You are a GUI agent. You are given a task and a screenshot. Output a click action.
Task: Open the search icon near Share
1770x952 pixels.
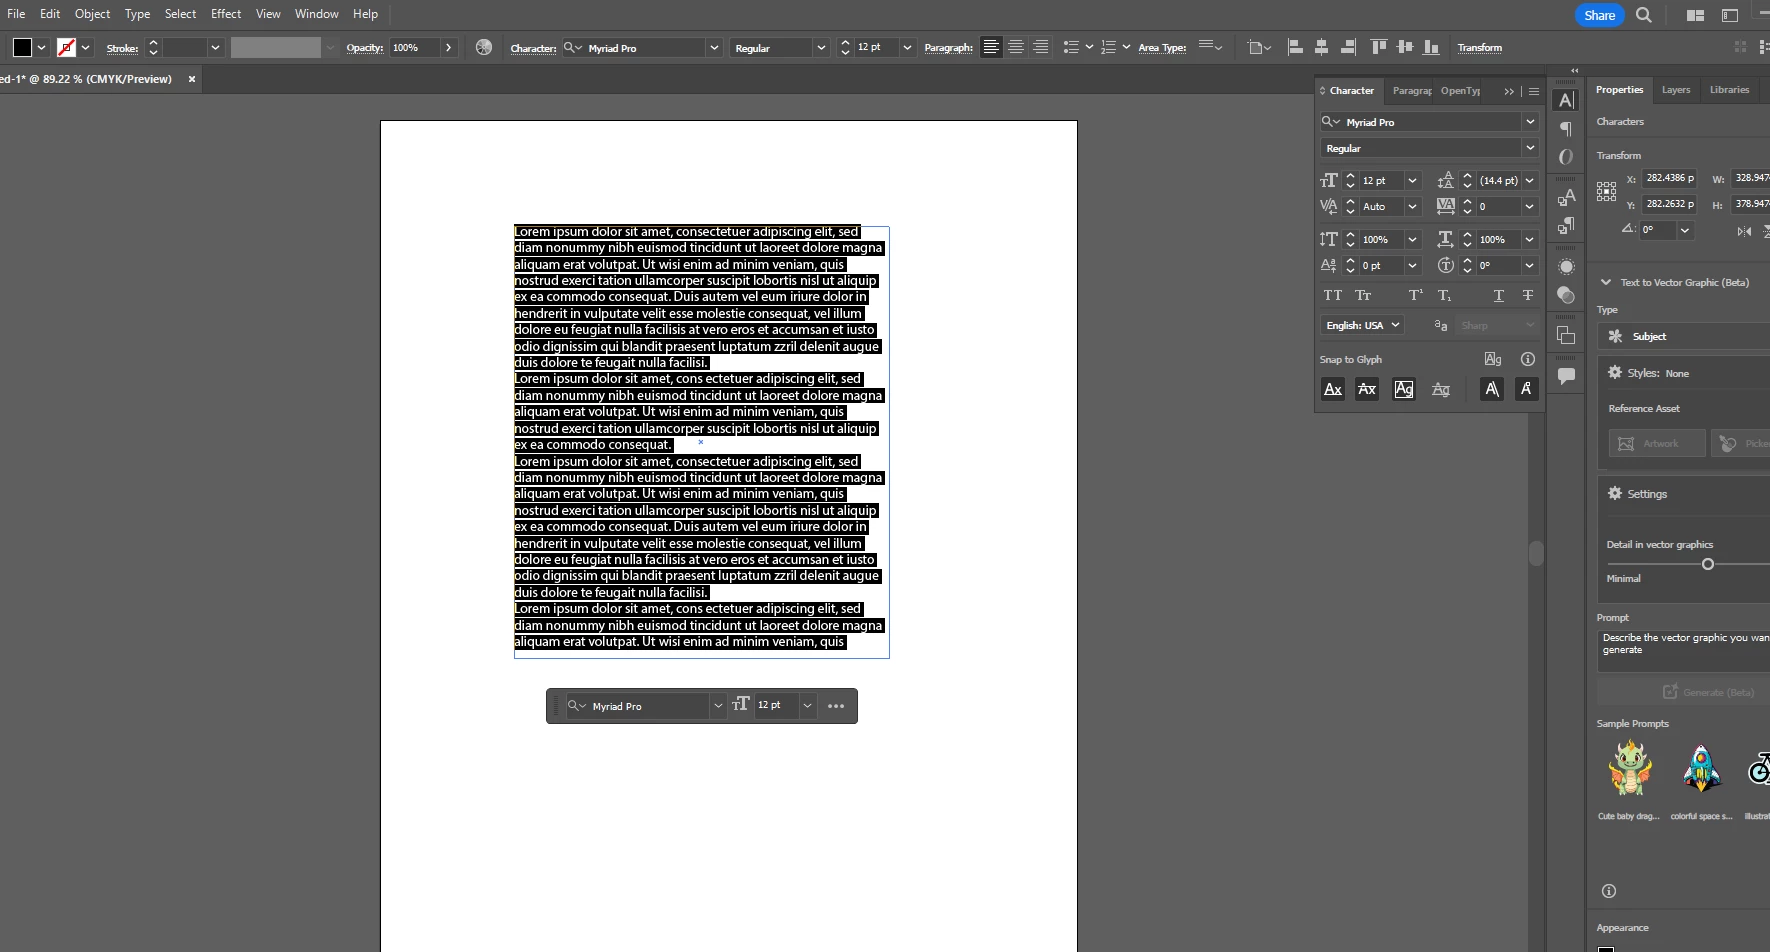click(1644, 15)
